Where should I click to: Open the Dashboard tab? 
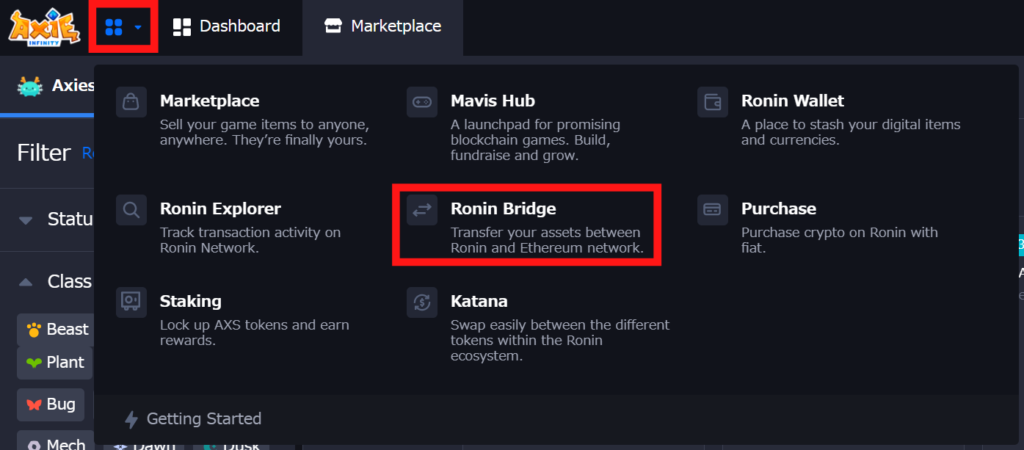click(x=227, y=26)
